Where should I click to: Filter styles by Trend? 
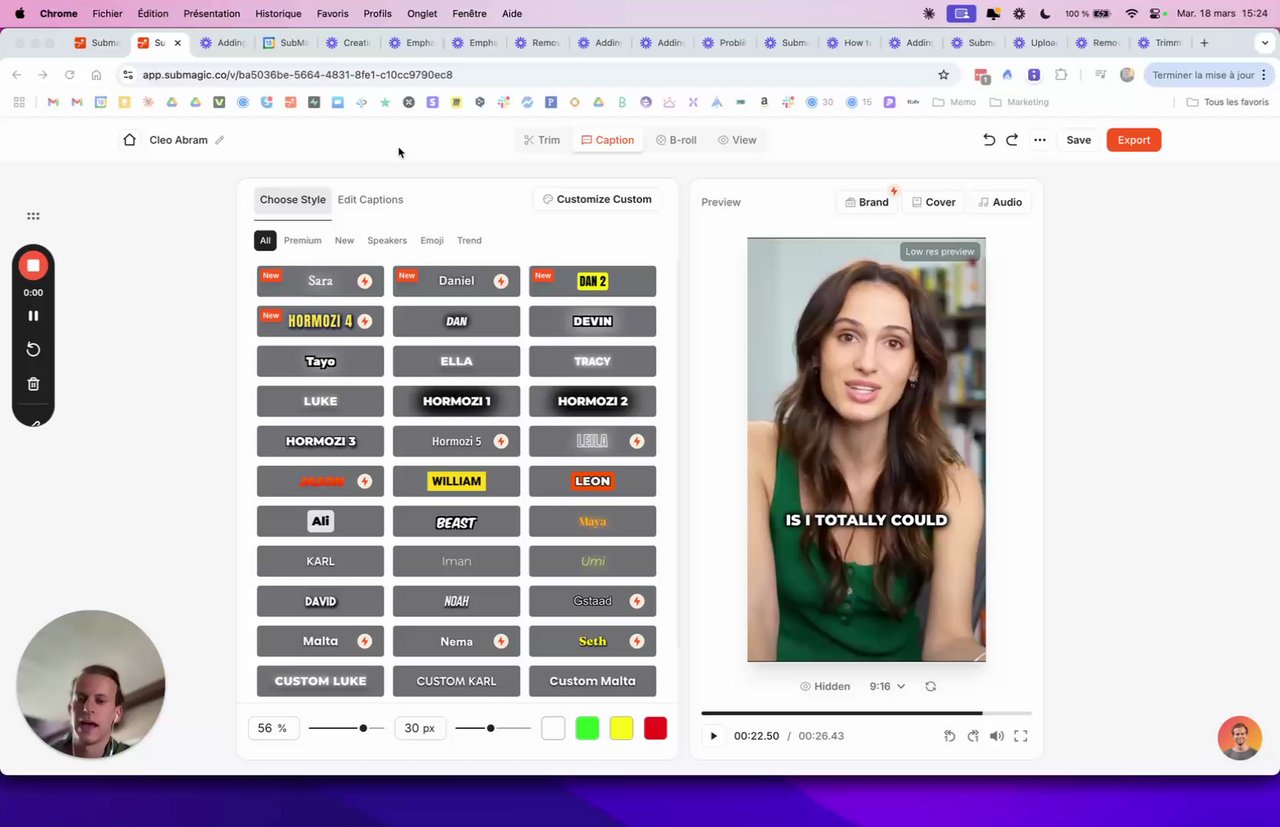coord(469,240)
